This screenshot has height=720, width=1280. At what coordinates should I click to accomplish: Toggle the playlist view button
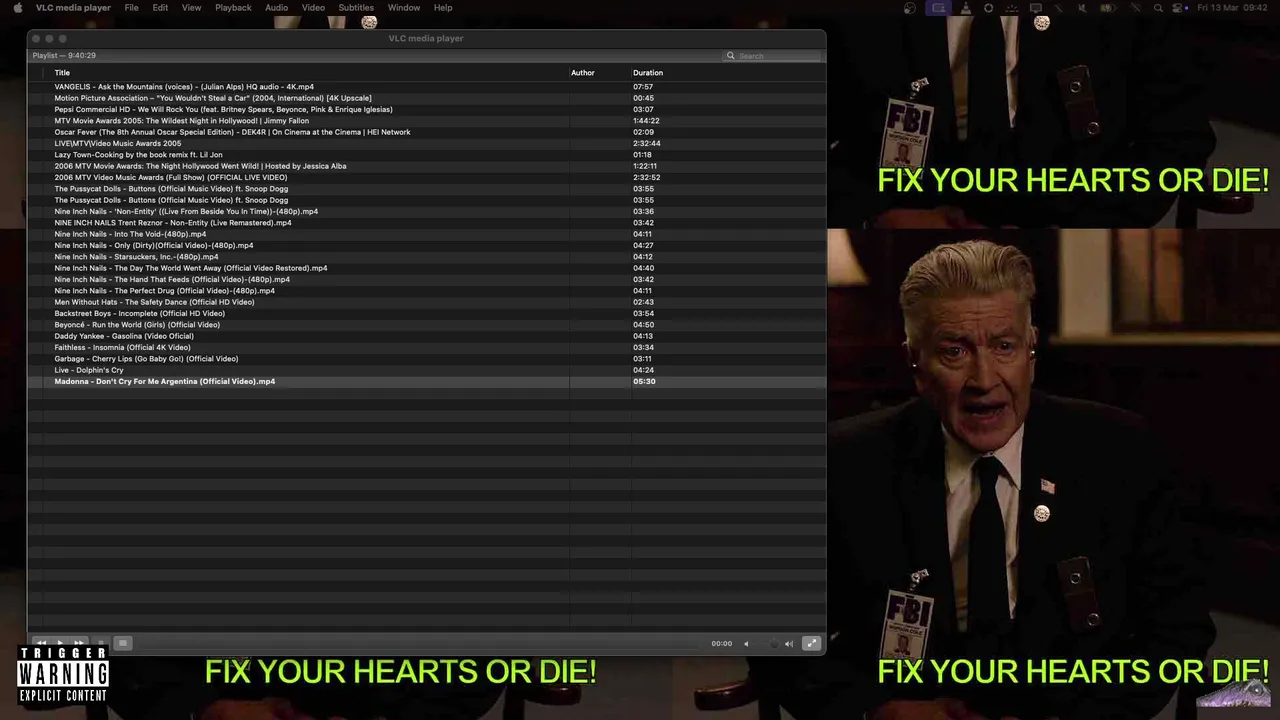tap(123, 643)
